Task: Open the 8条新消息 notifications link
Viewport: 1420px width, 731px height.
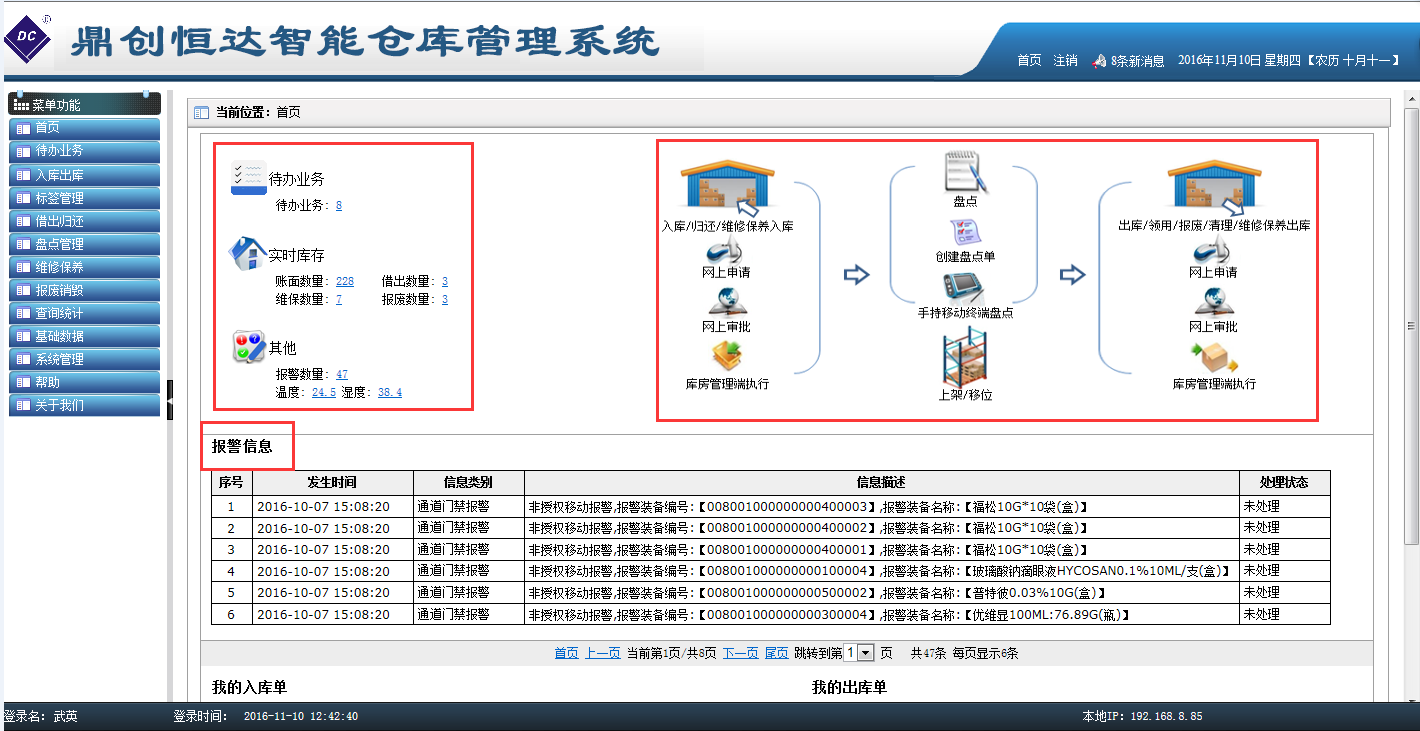Action: click(1138, 61)
